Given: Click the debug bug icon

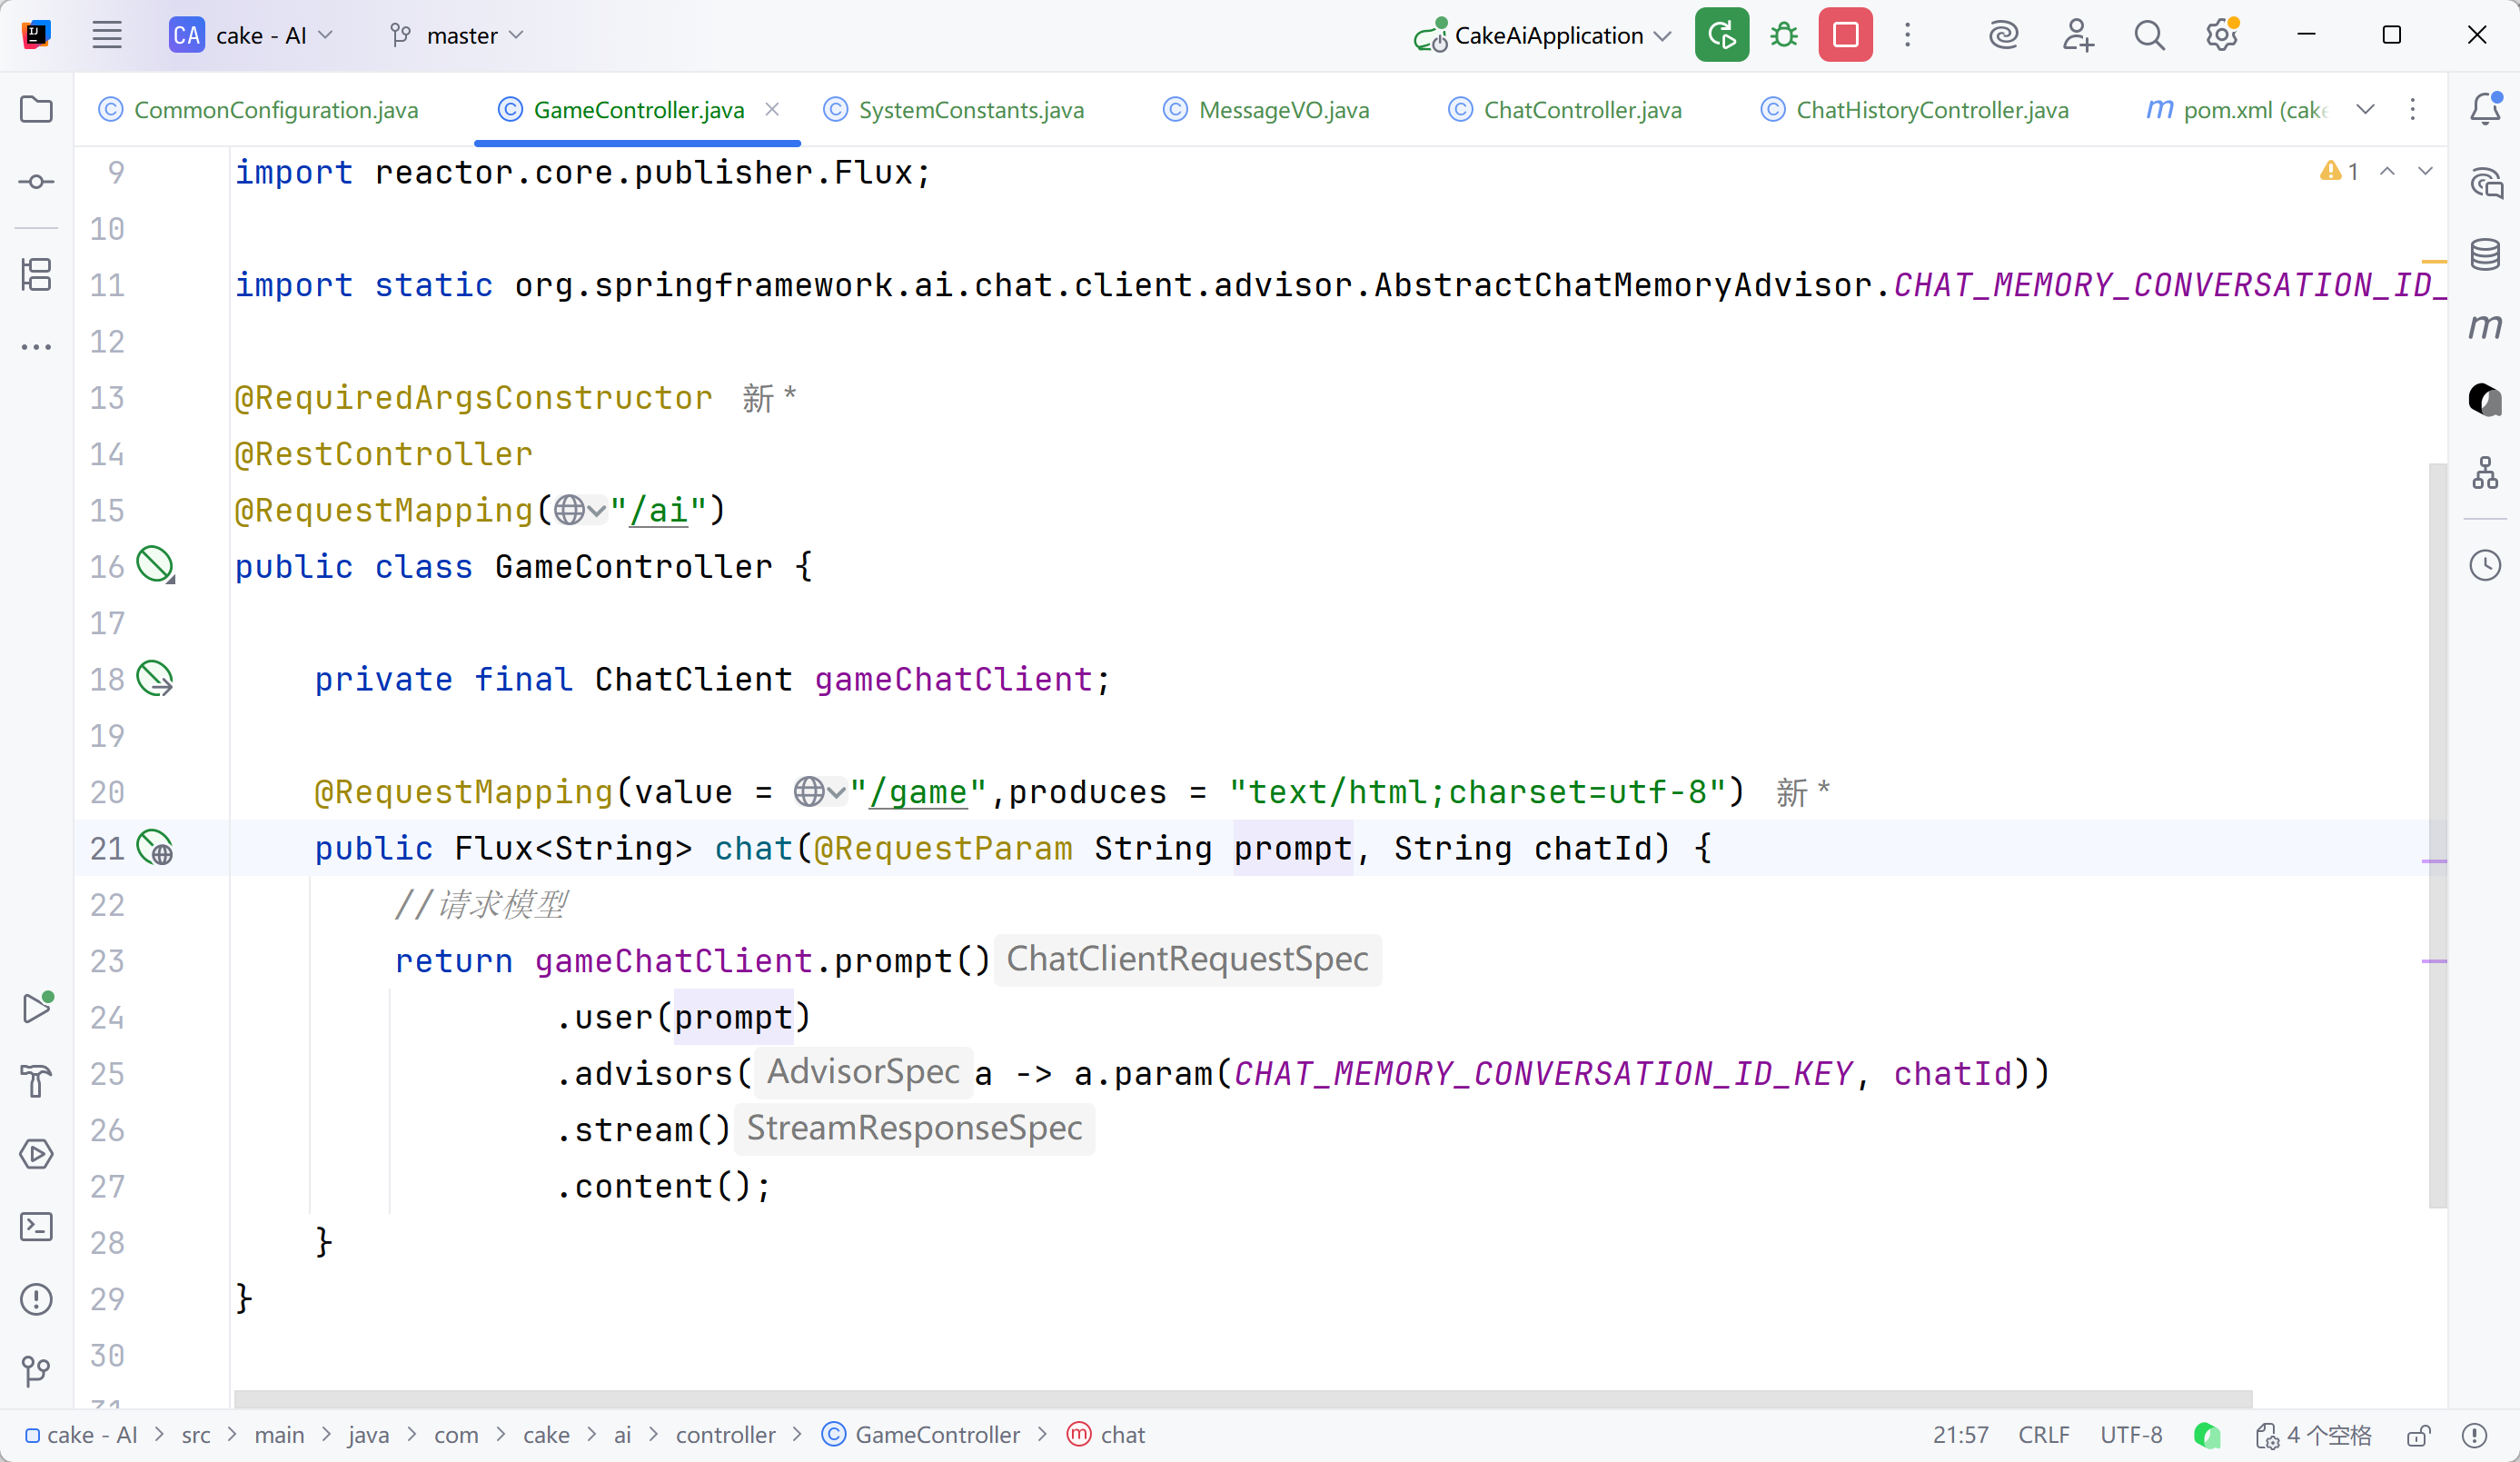Looking at the screenshot, I should pyautogui.click(x=1783, y=36).
